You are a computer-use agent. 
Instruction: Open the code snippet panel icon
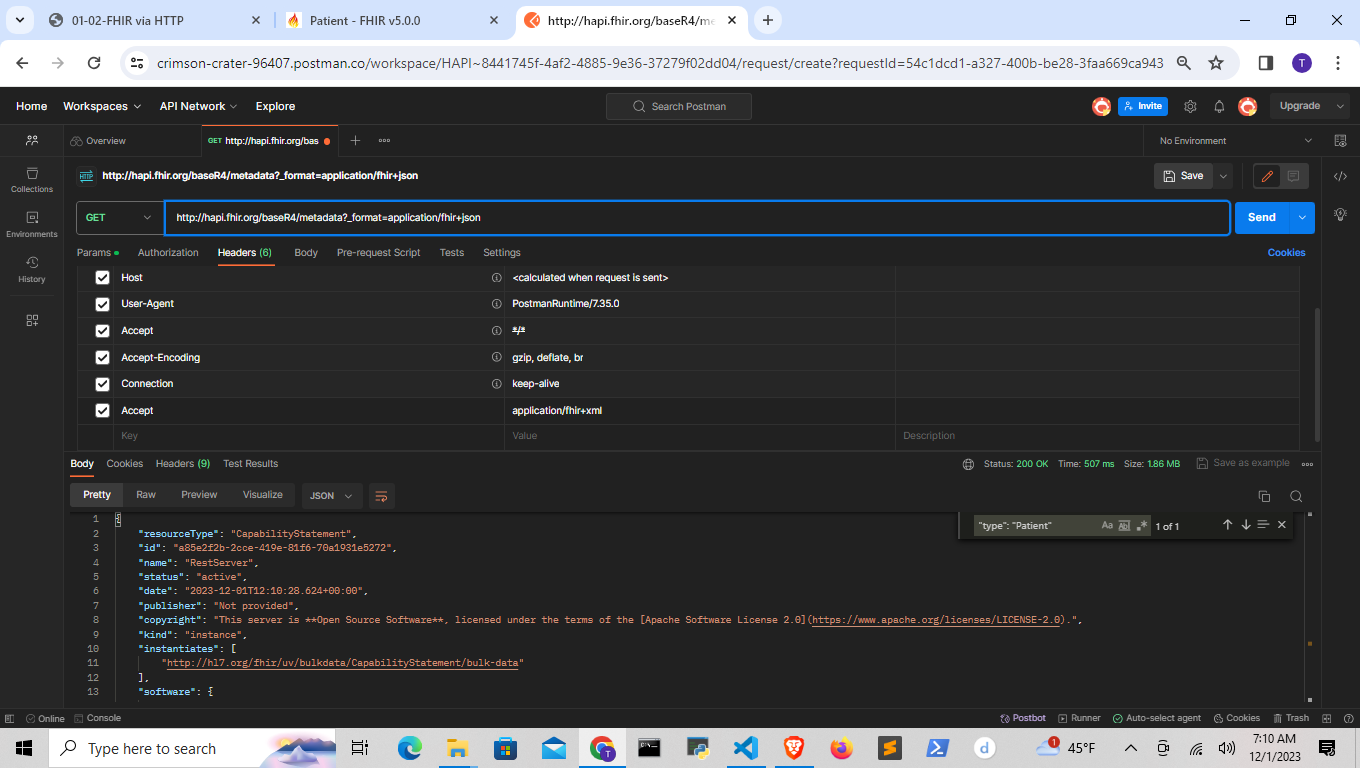[1341, 176]
